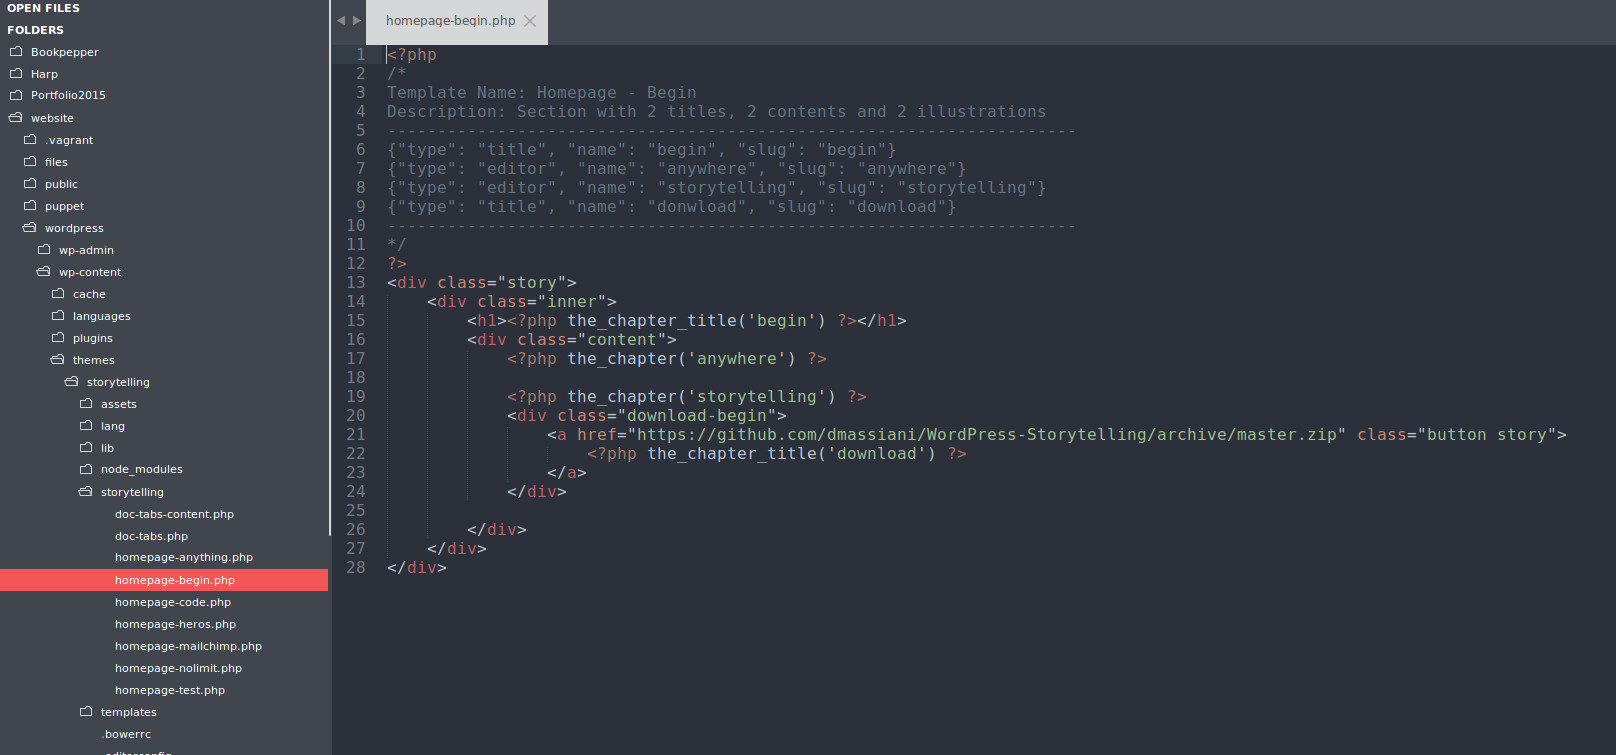The width and height of the screenshot is (1616, 755).
Task: Click the puppet folder icon
Action: 30,205
